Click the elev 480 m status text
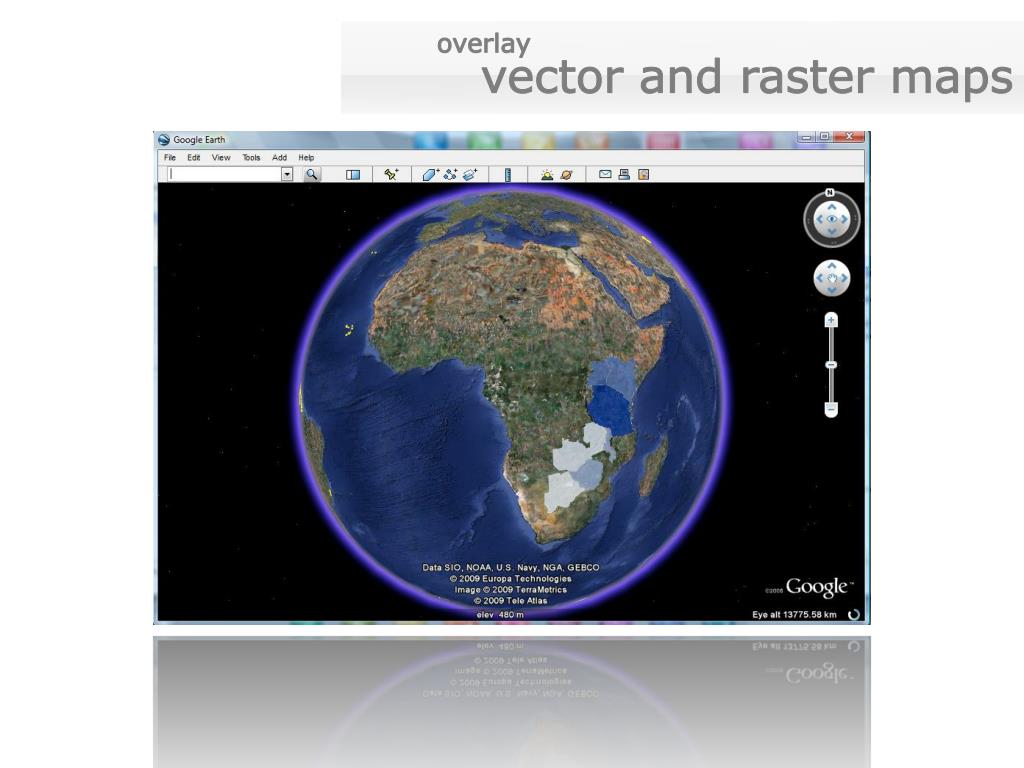This screenshot has height=768, width=1024. click(x=500, y=615)
